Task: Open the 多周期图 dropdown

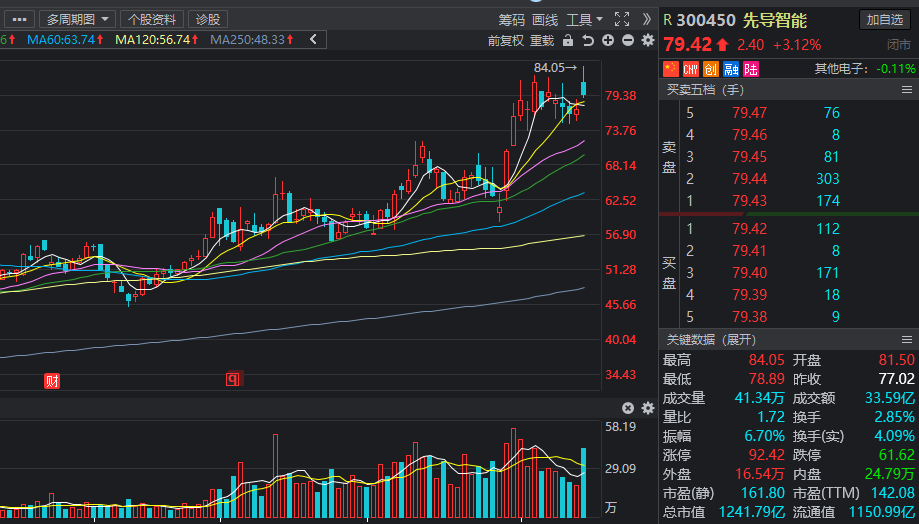Action: click(x=77, y=19)
